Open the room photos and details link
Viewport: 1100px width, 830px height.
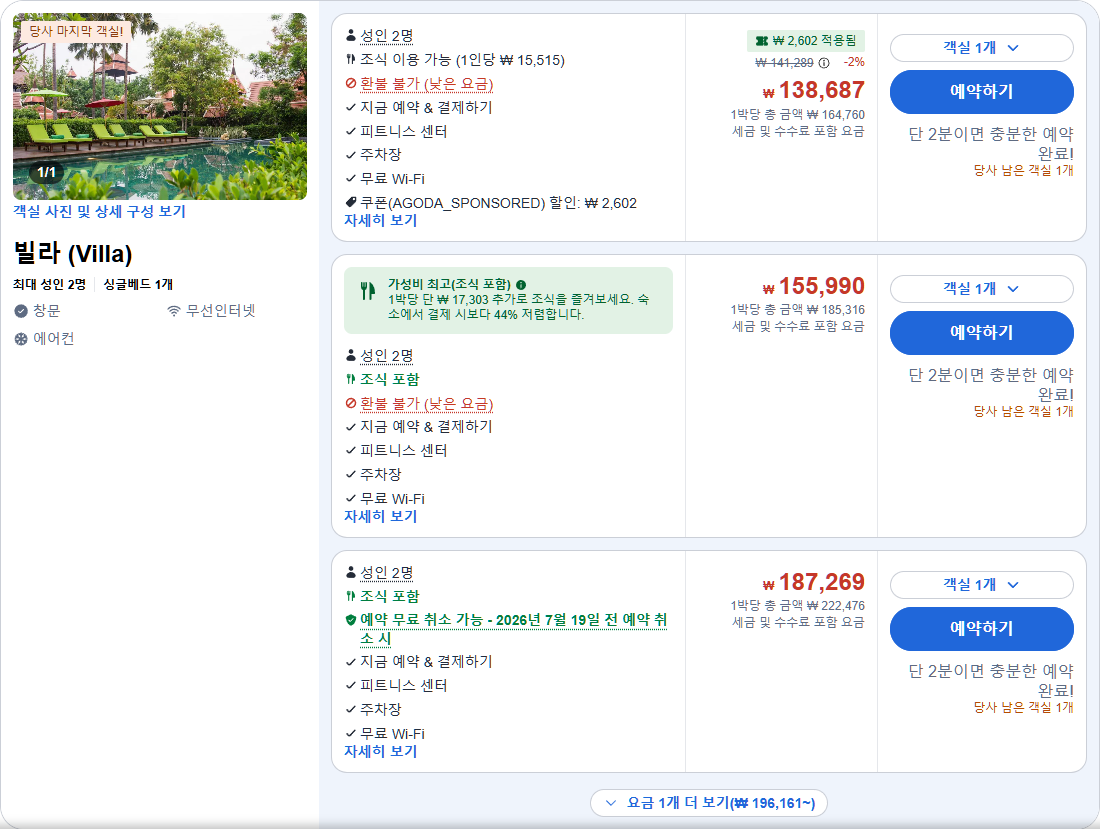click(100, 211)
